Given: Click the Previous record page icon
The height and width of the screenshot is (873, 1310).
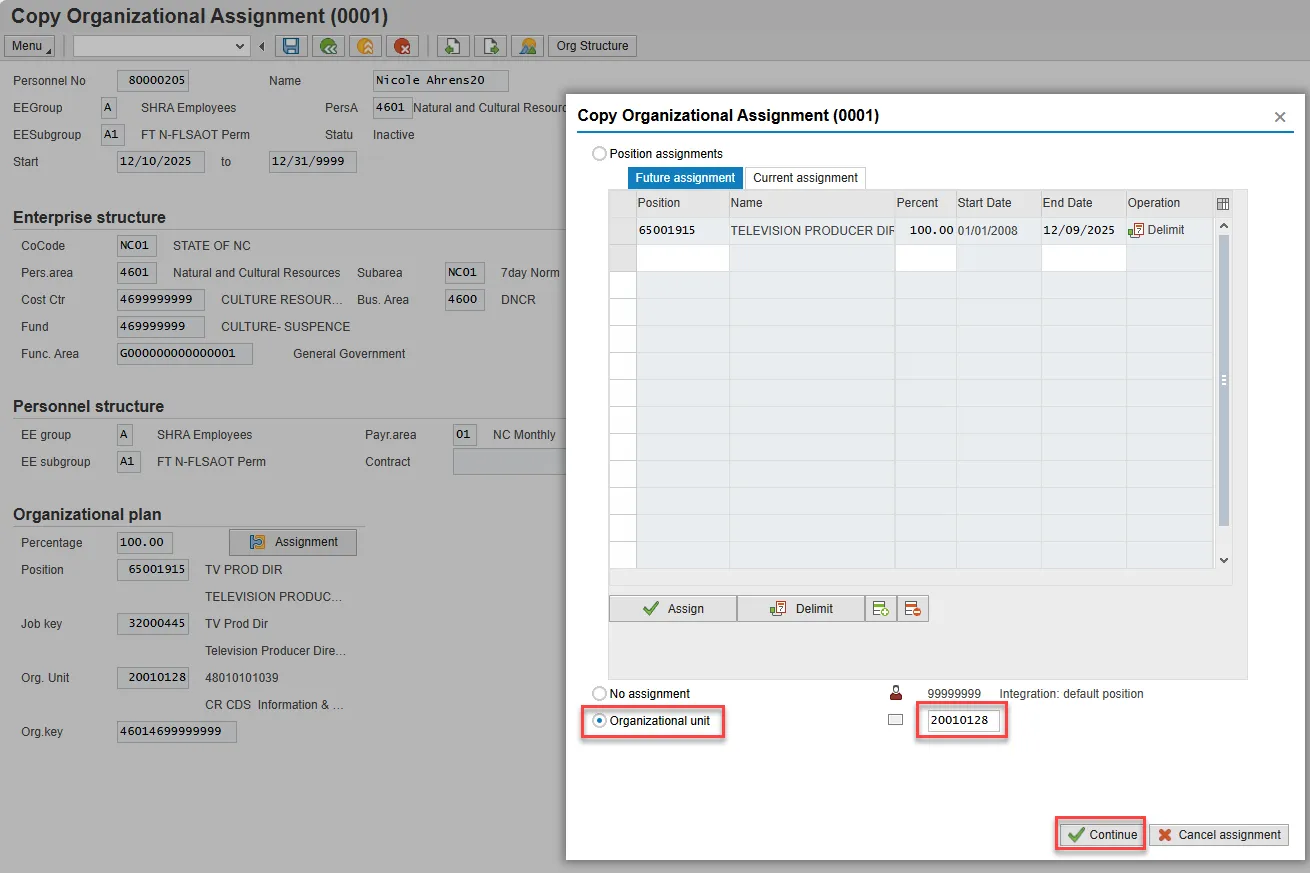Looking at the screenshot, I should click(x=452, y=46).
